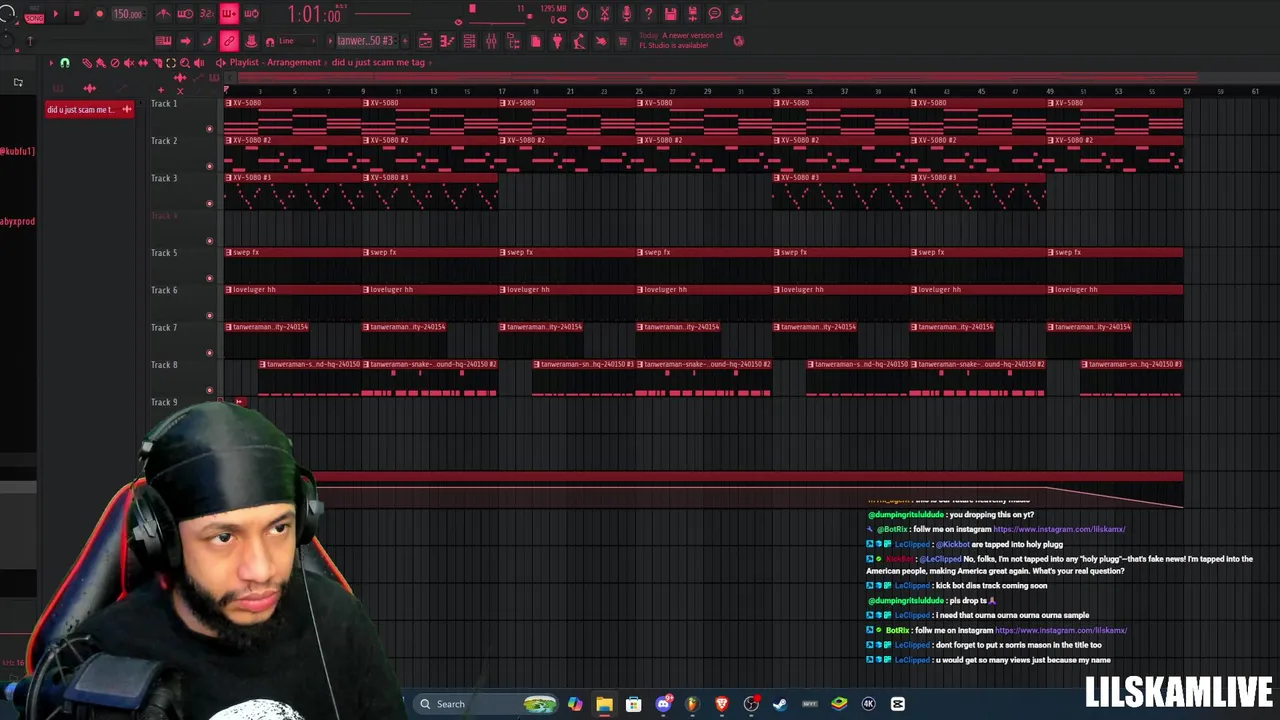Switch the SONG pattern mode button
This screenshot has height=720, width=1280.
click(x=35, y=18)
